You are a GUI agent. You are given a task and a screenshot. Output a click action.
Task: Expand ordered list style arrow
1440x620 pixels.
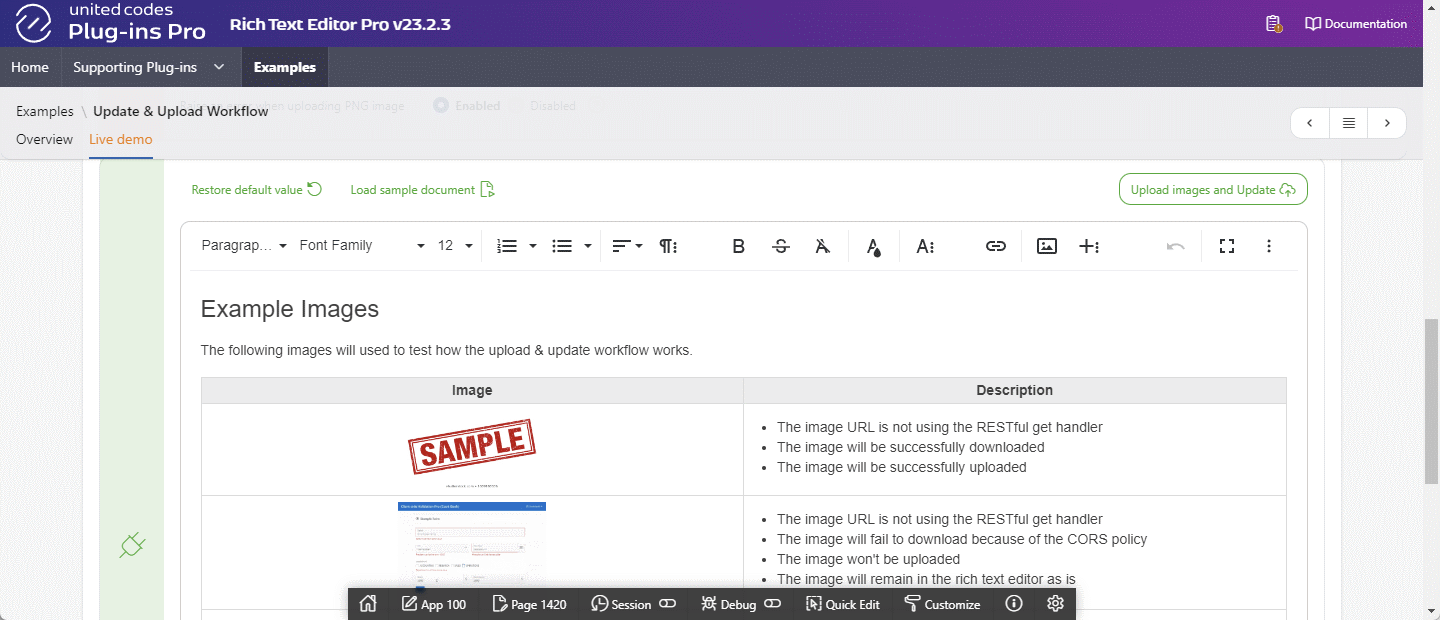coord(533,246)
